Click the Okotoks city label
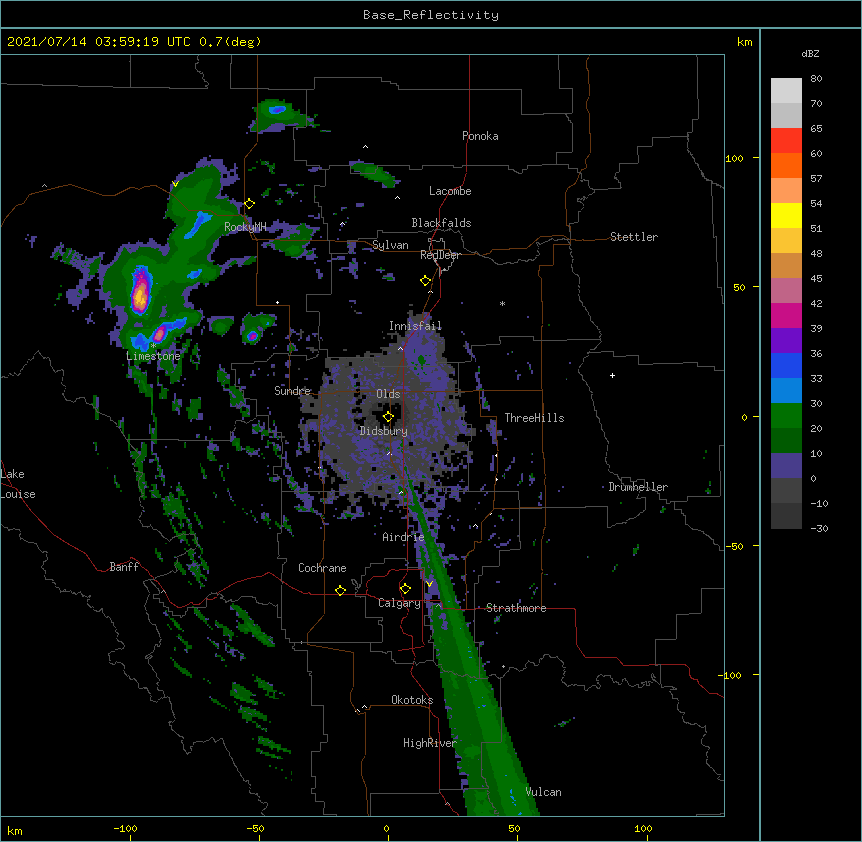This screenshot has width=862, height=842. 412,700
